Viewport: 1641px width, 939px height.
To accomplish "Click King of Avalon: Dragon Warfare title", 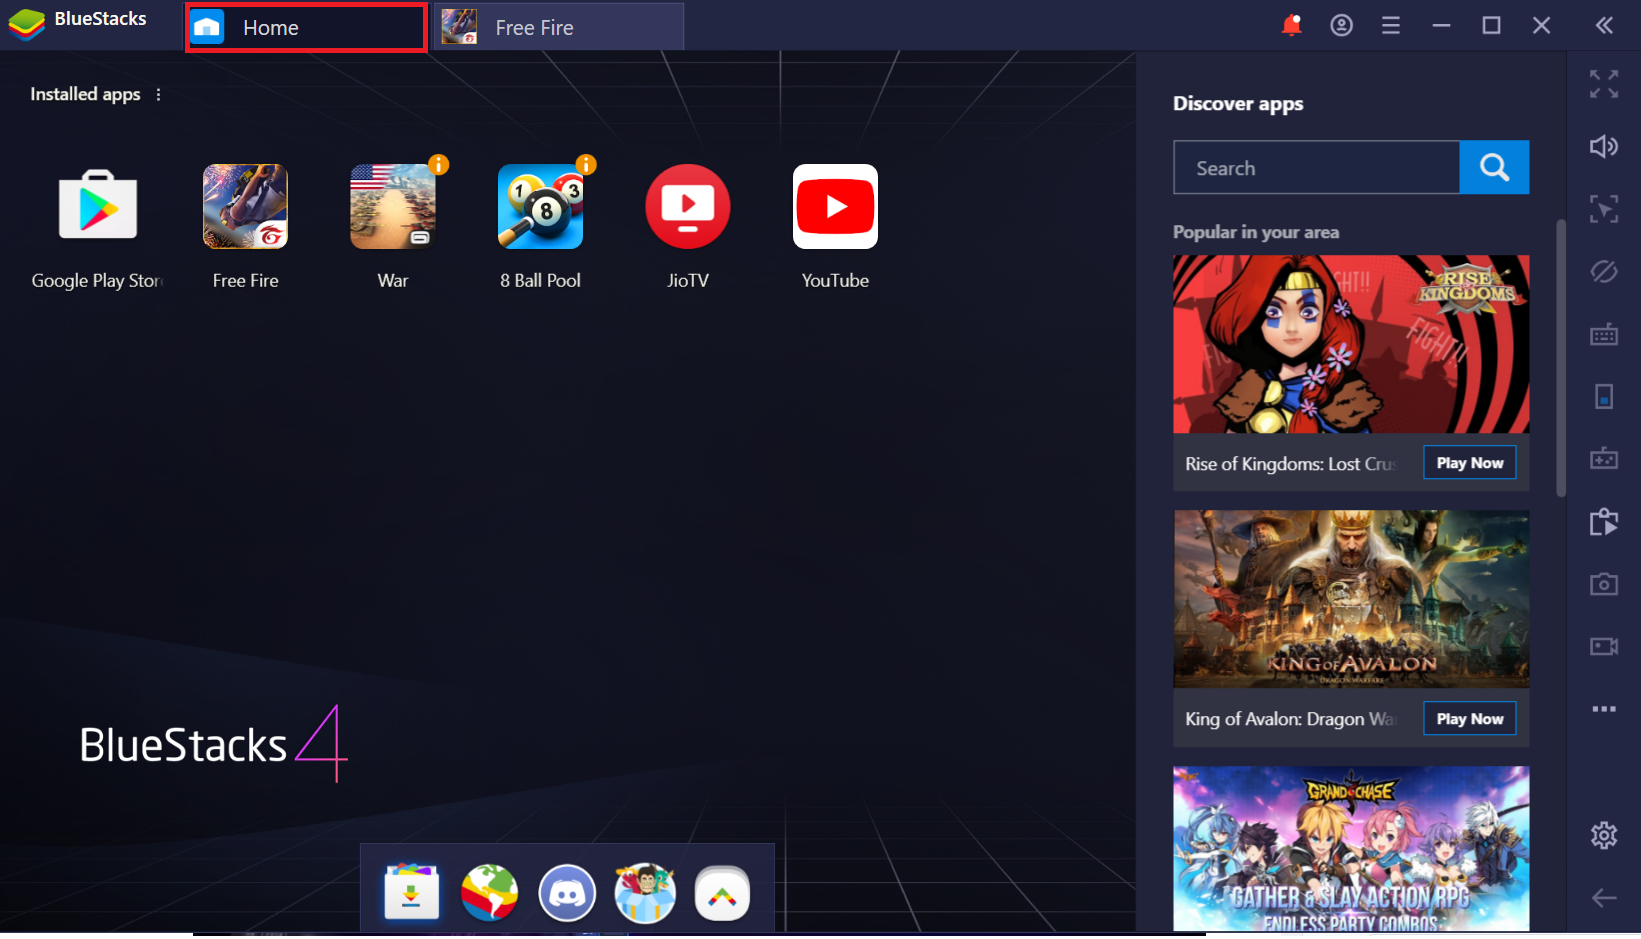I will [1290, 719].
